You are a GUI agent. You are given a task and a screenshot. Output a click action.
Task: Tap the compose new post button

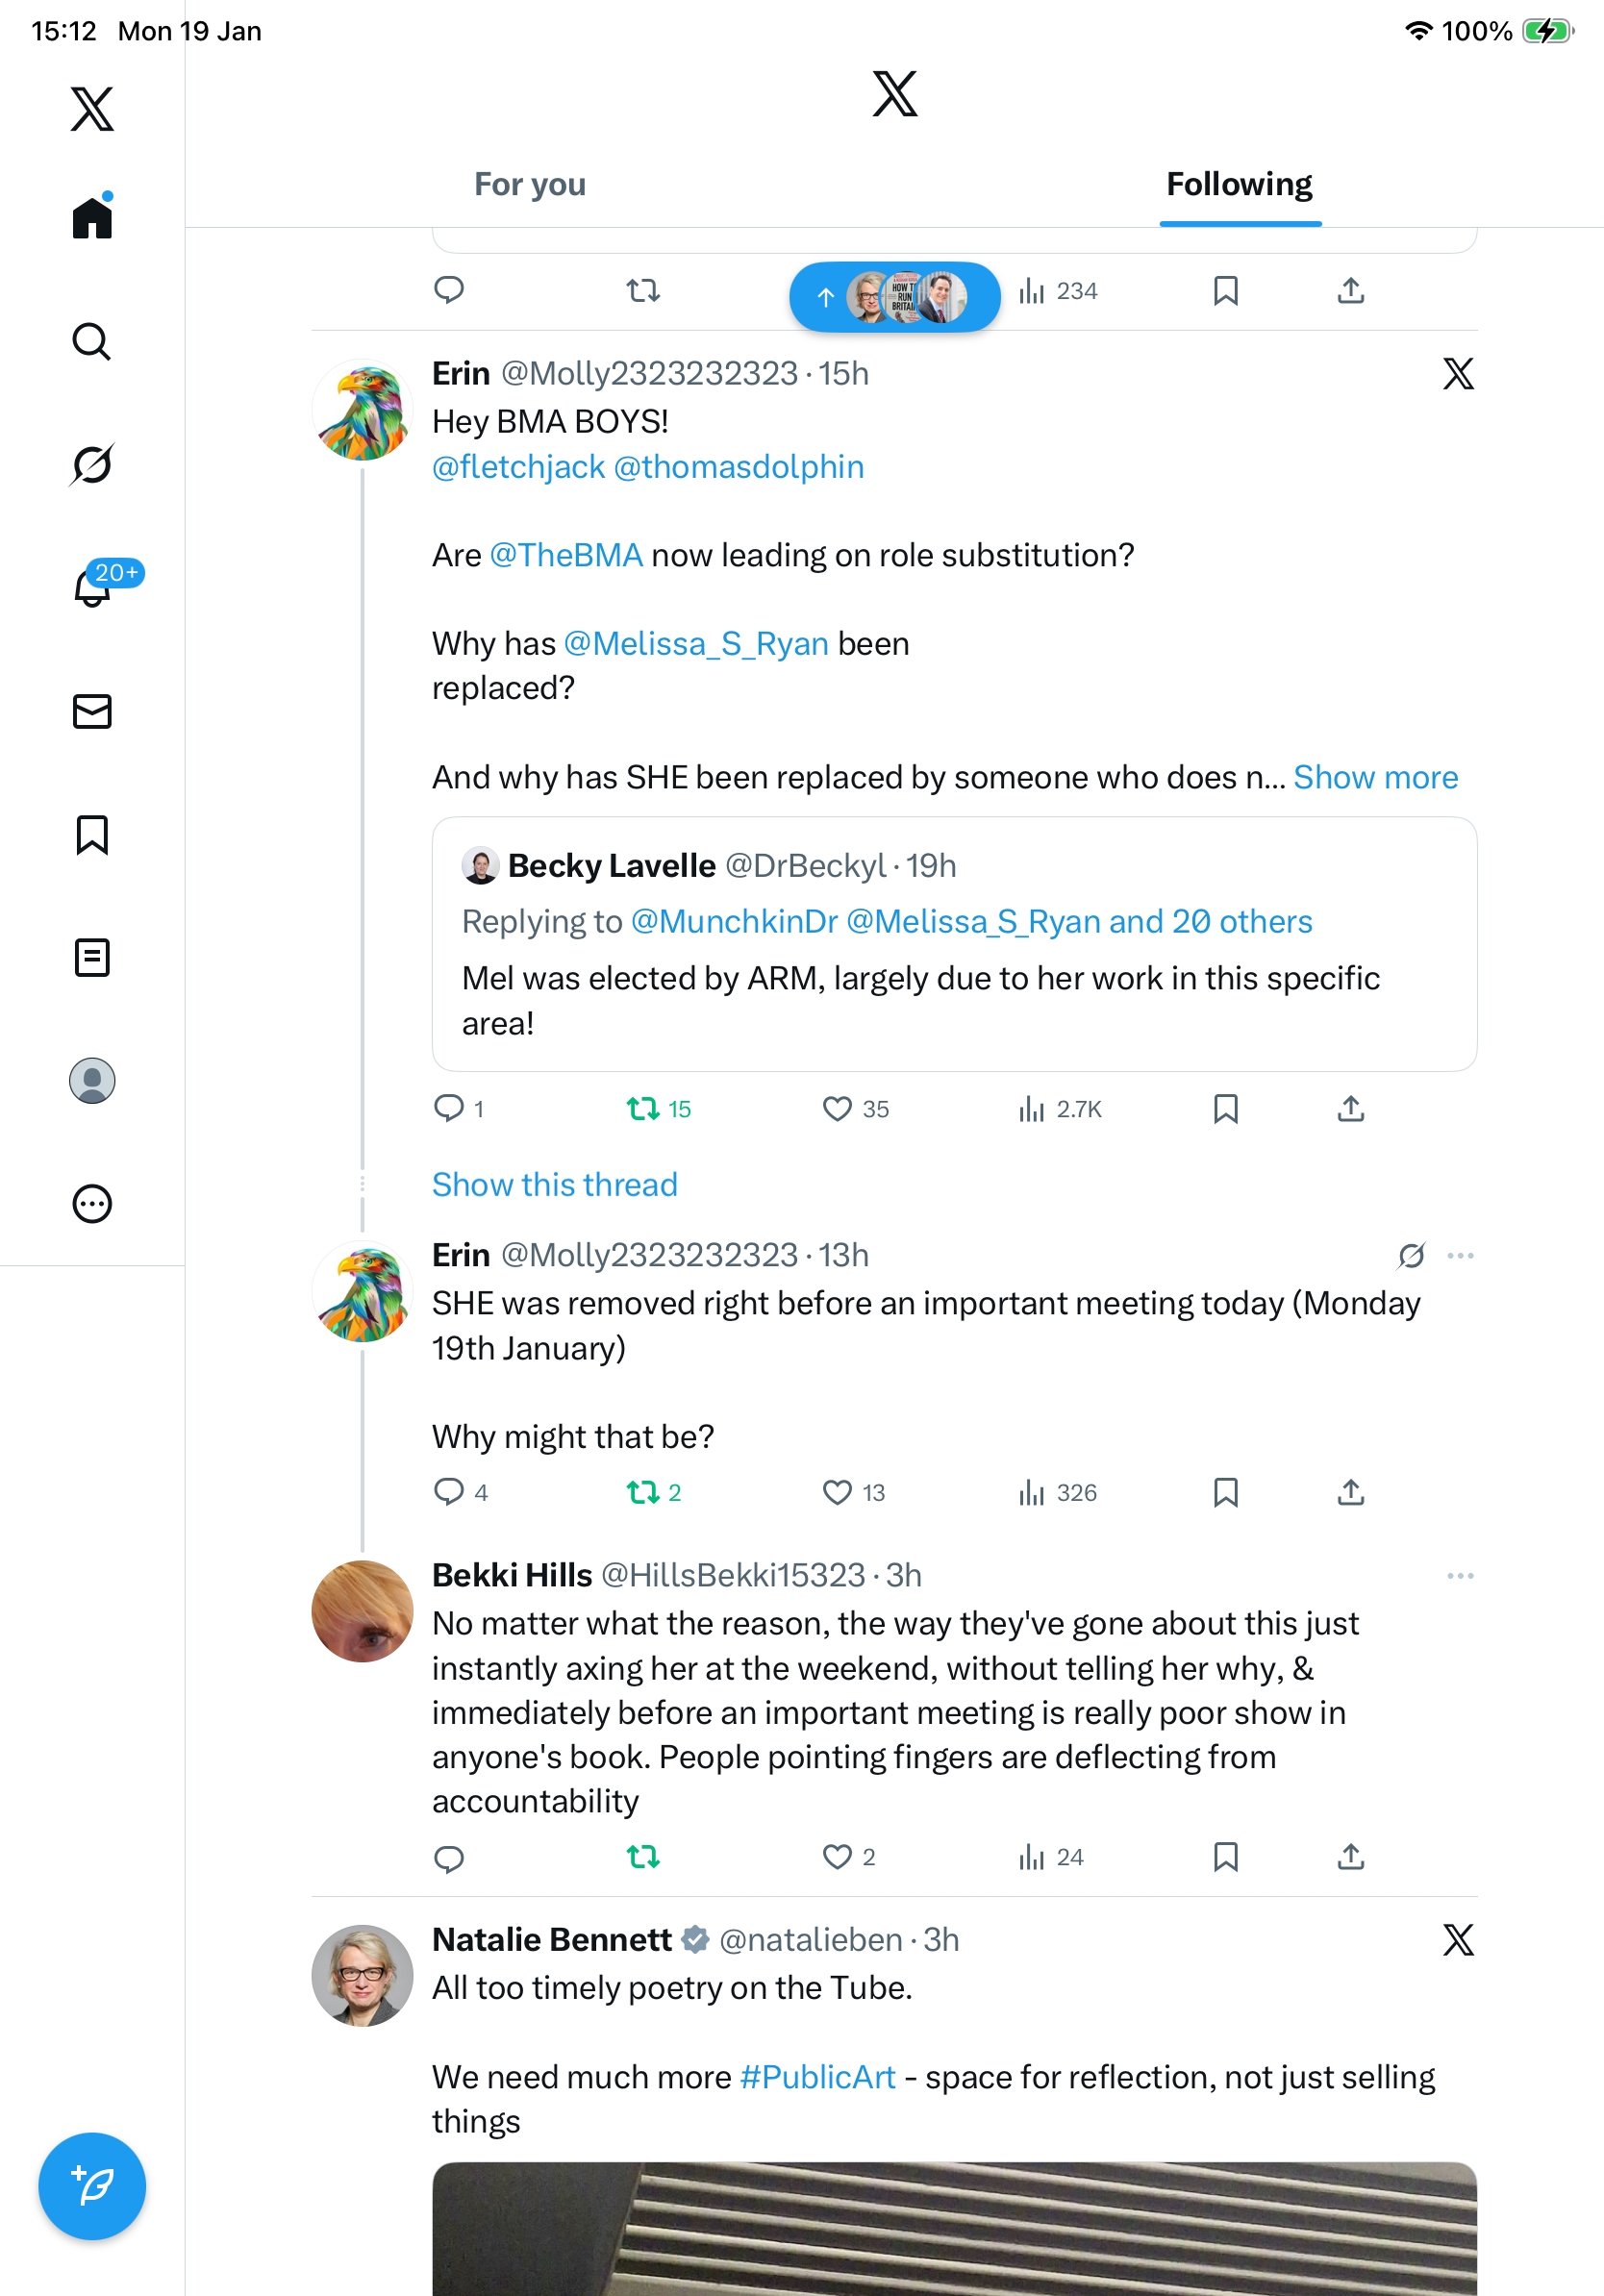point(92,2186)
